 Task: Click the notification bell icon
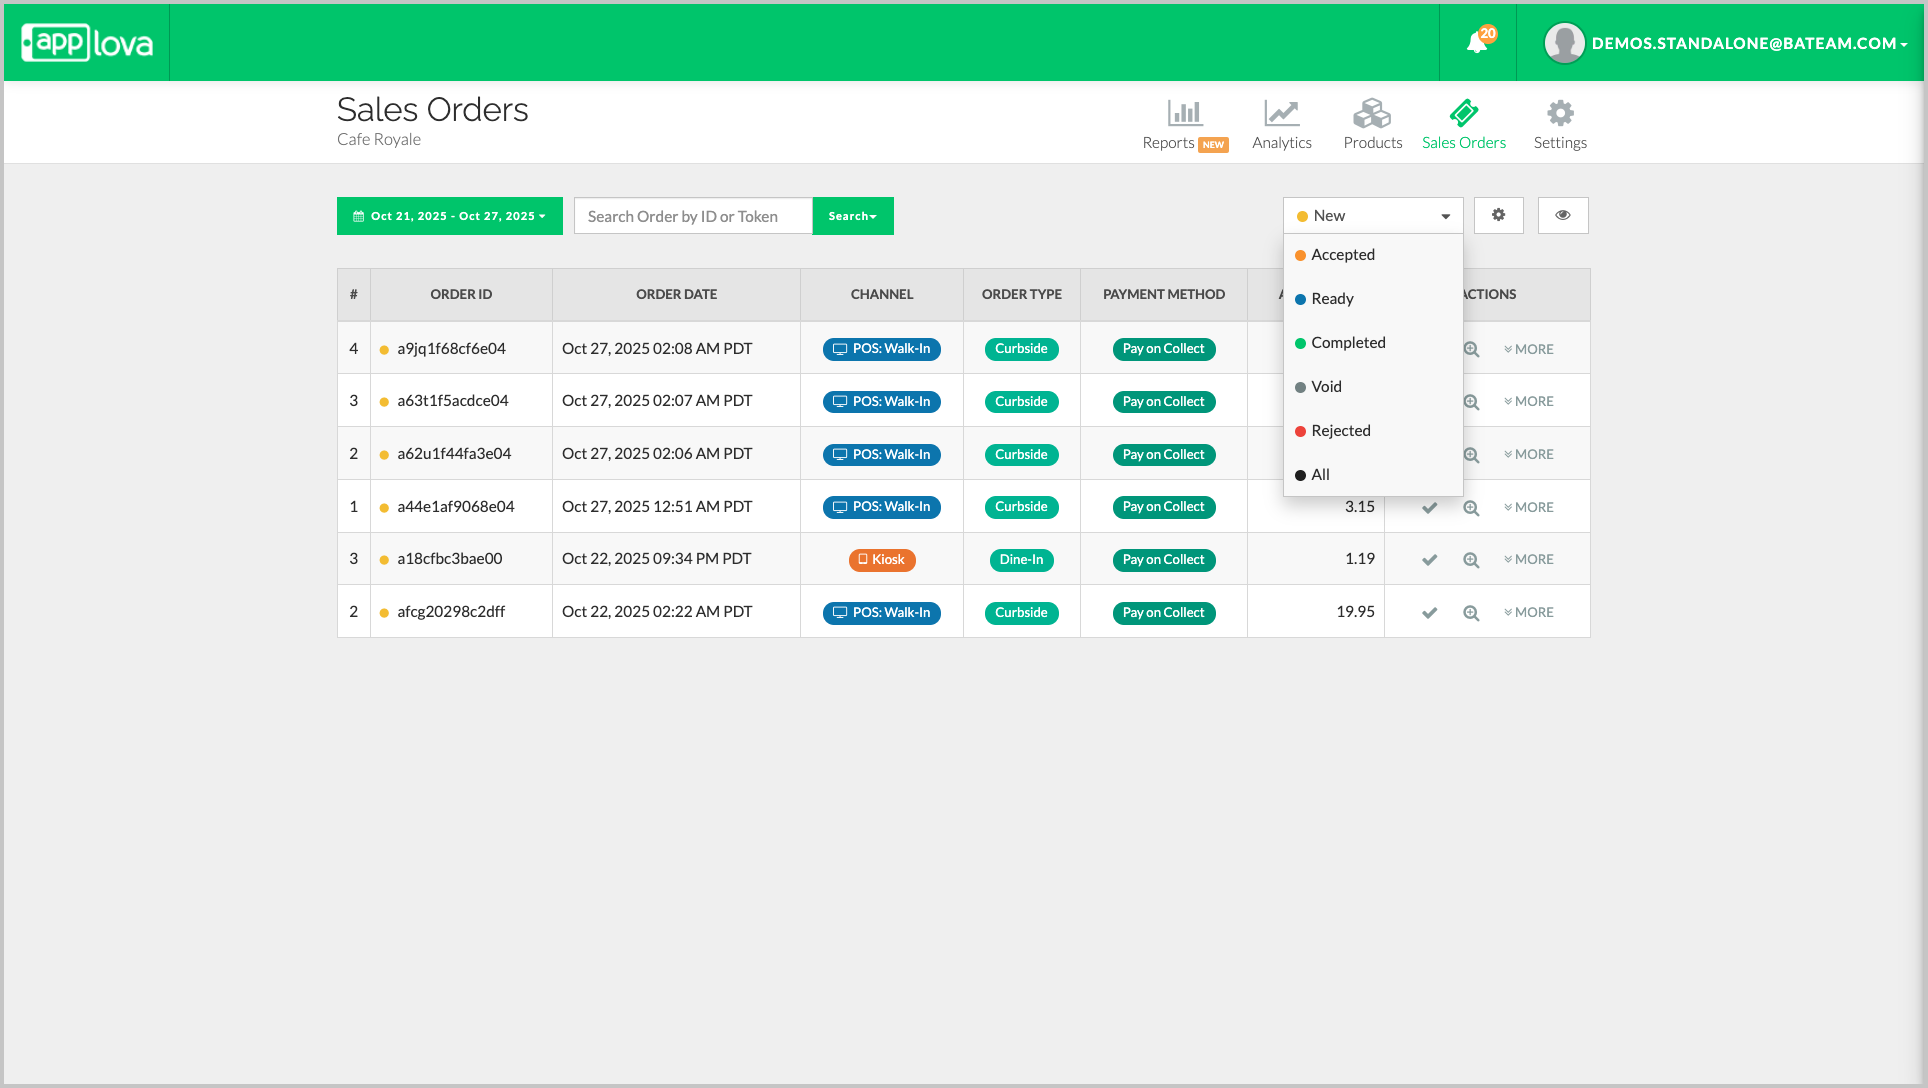point(1477,43)
